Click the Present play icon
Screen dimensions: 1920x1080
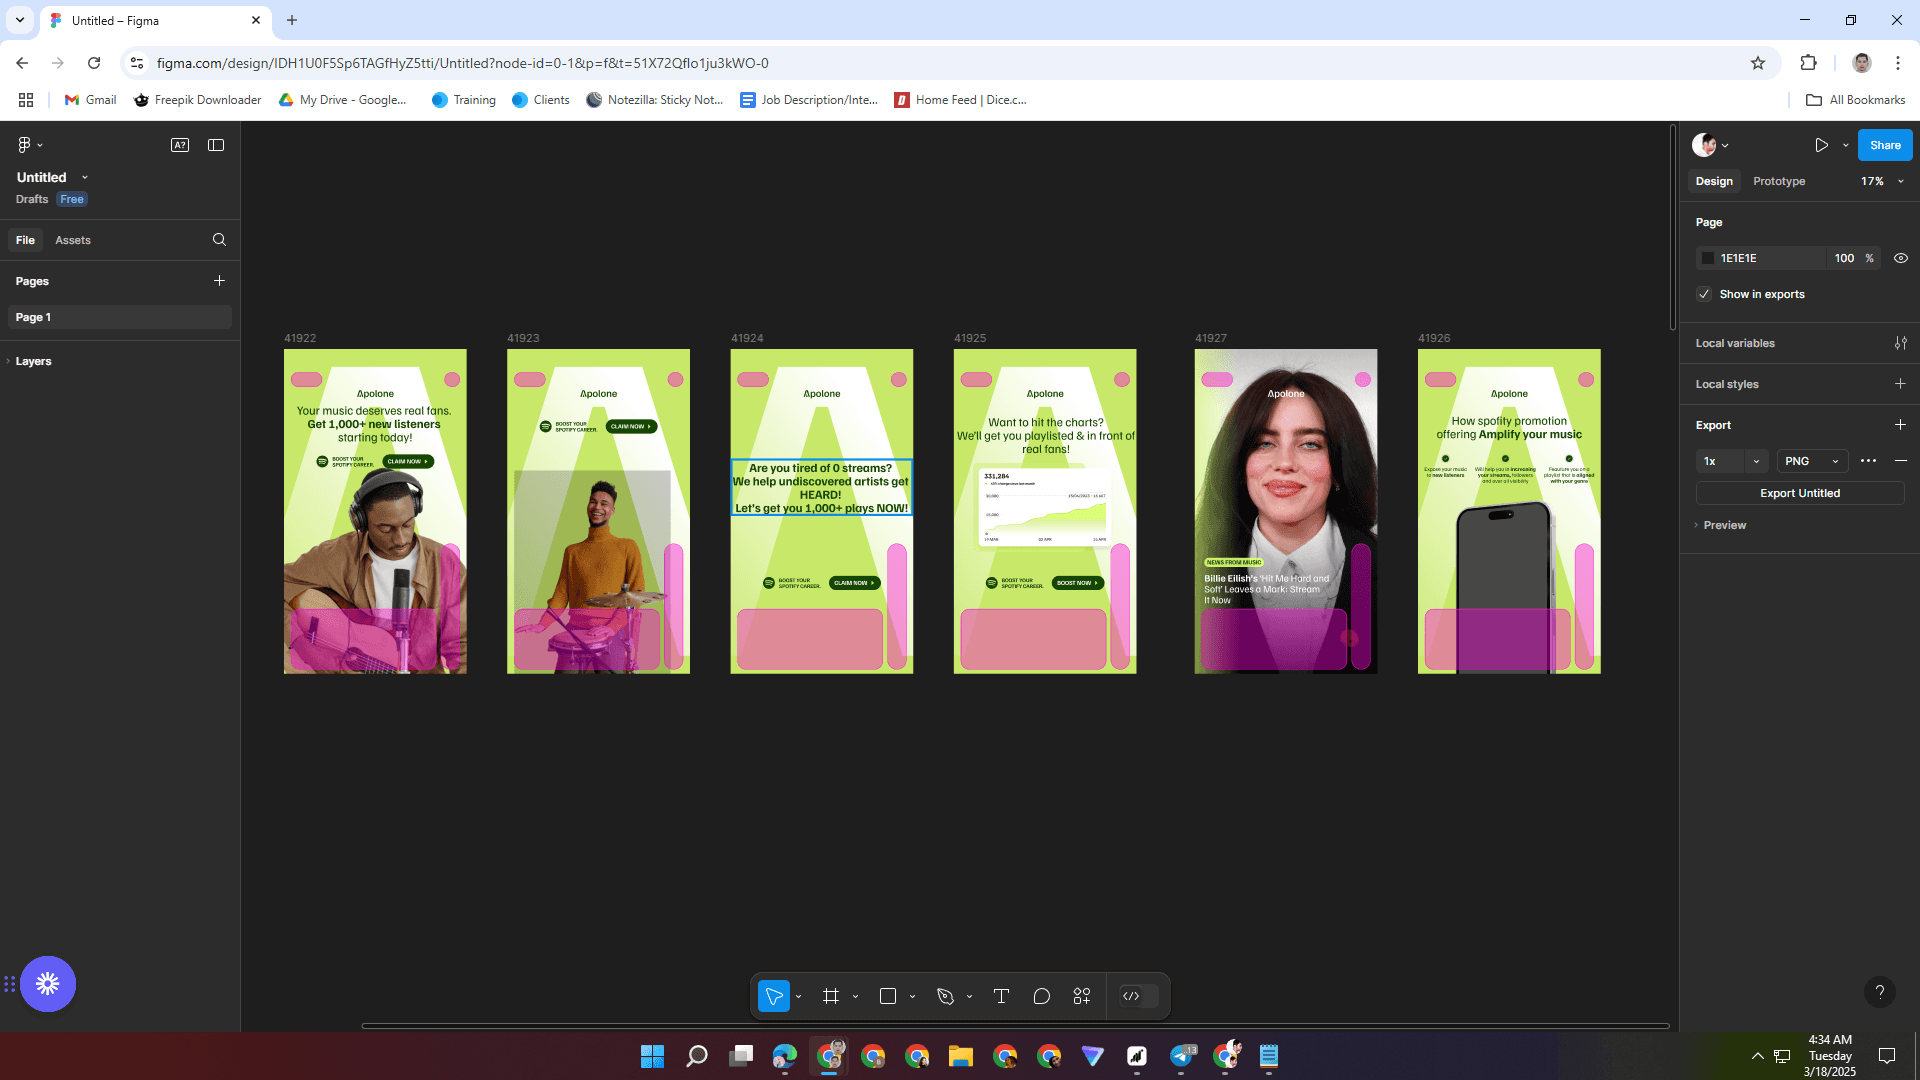coord(1821,145)
